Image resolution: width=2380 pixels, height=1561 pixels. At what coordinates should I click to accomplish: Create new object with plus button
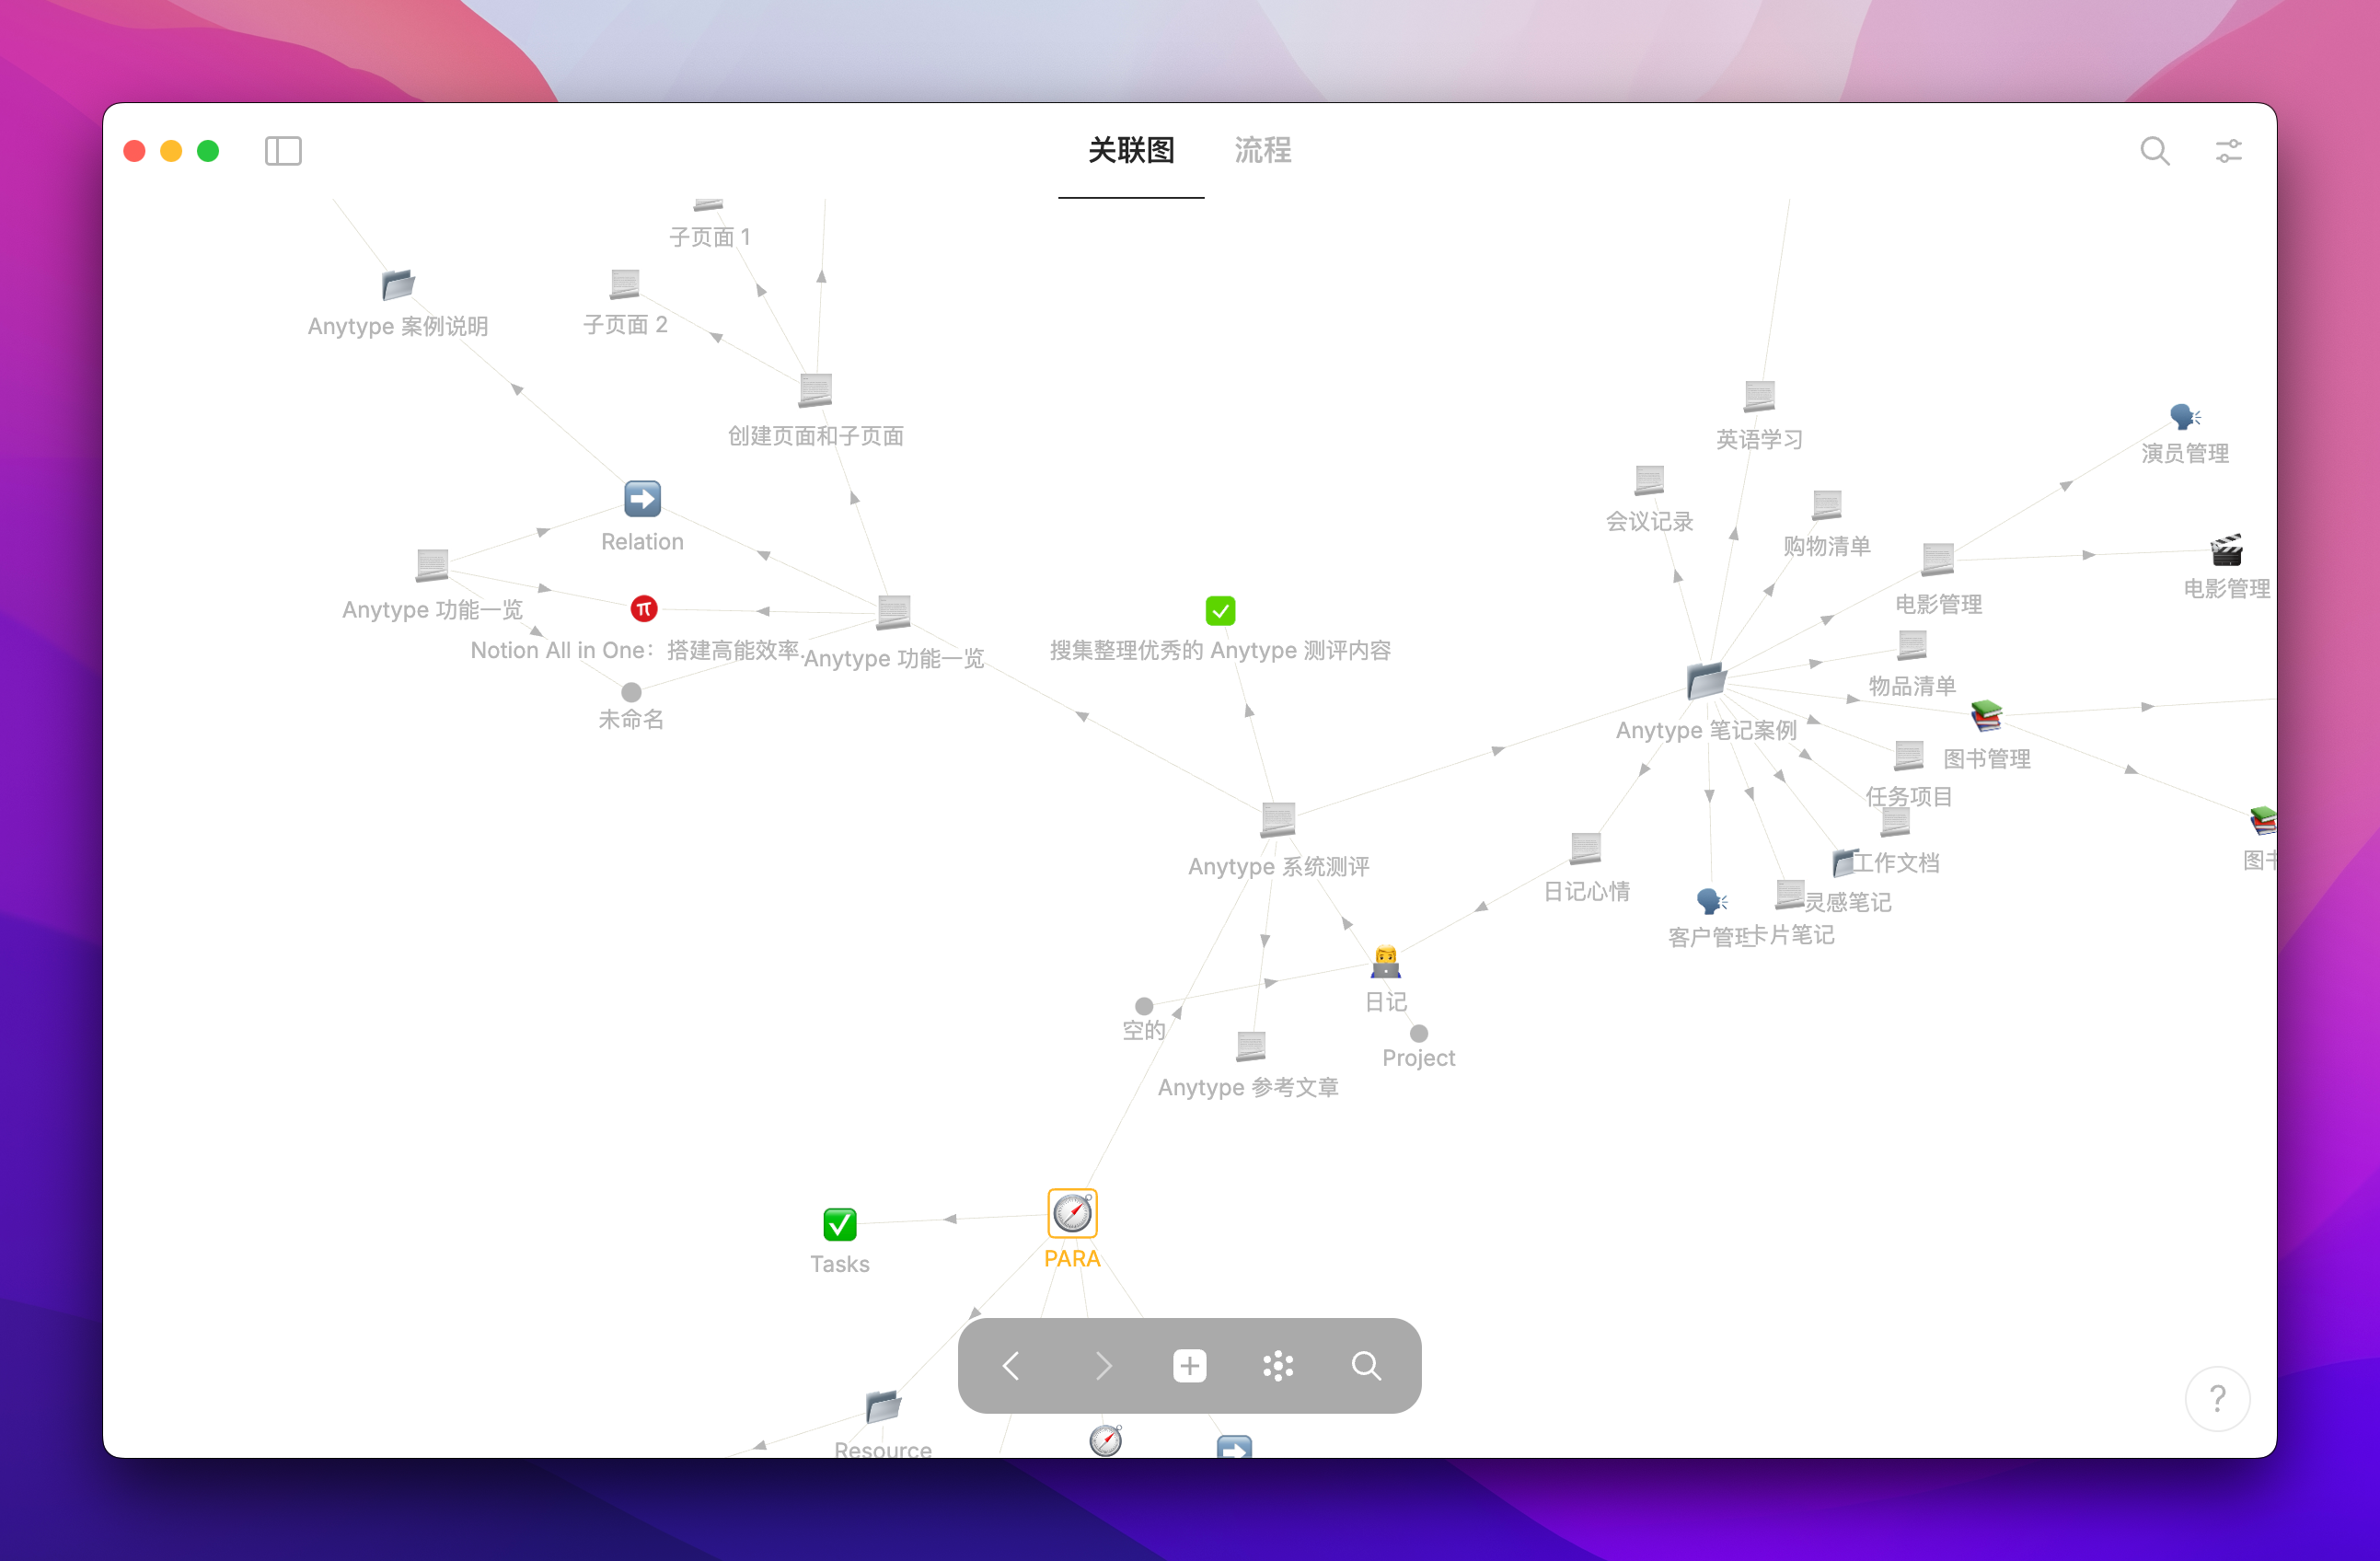[x=1190, y=1365]
